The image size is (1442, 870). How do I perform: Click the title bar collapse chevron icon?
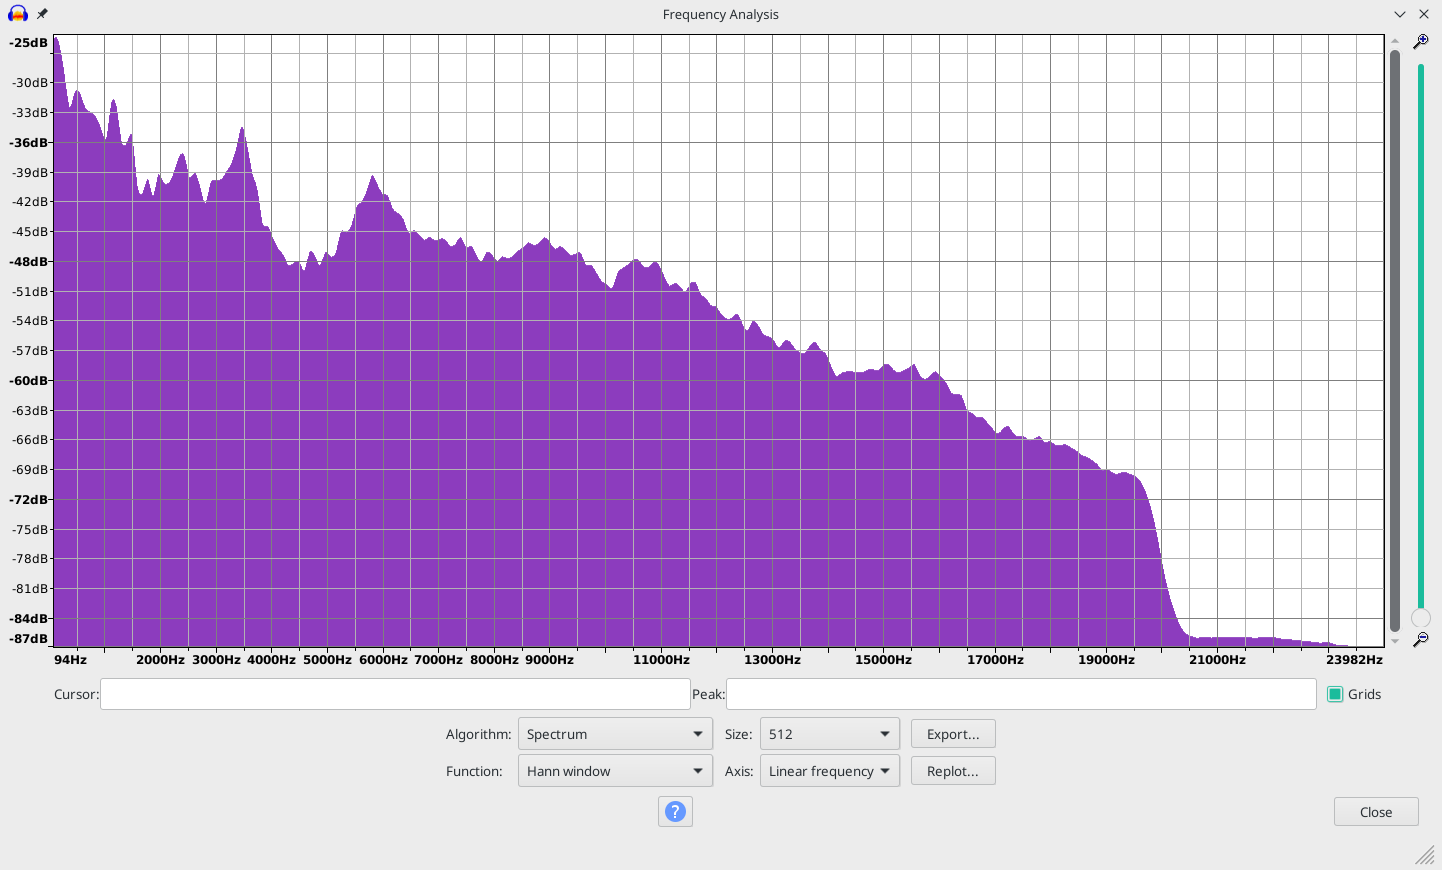[1400, 14]
